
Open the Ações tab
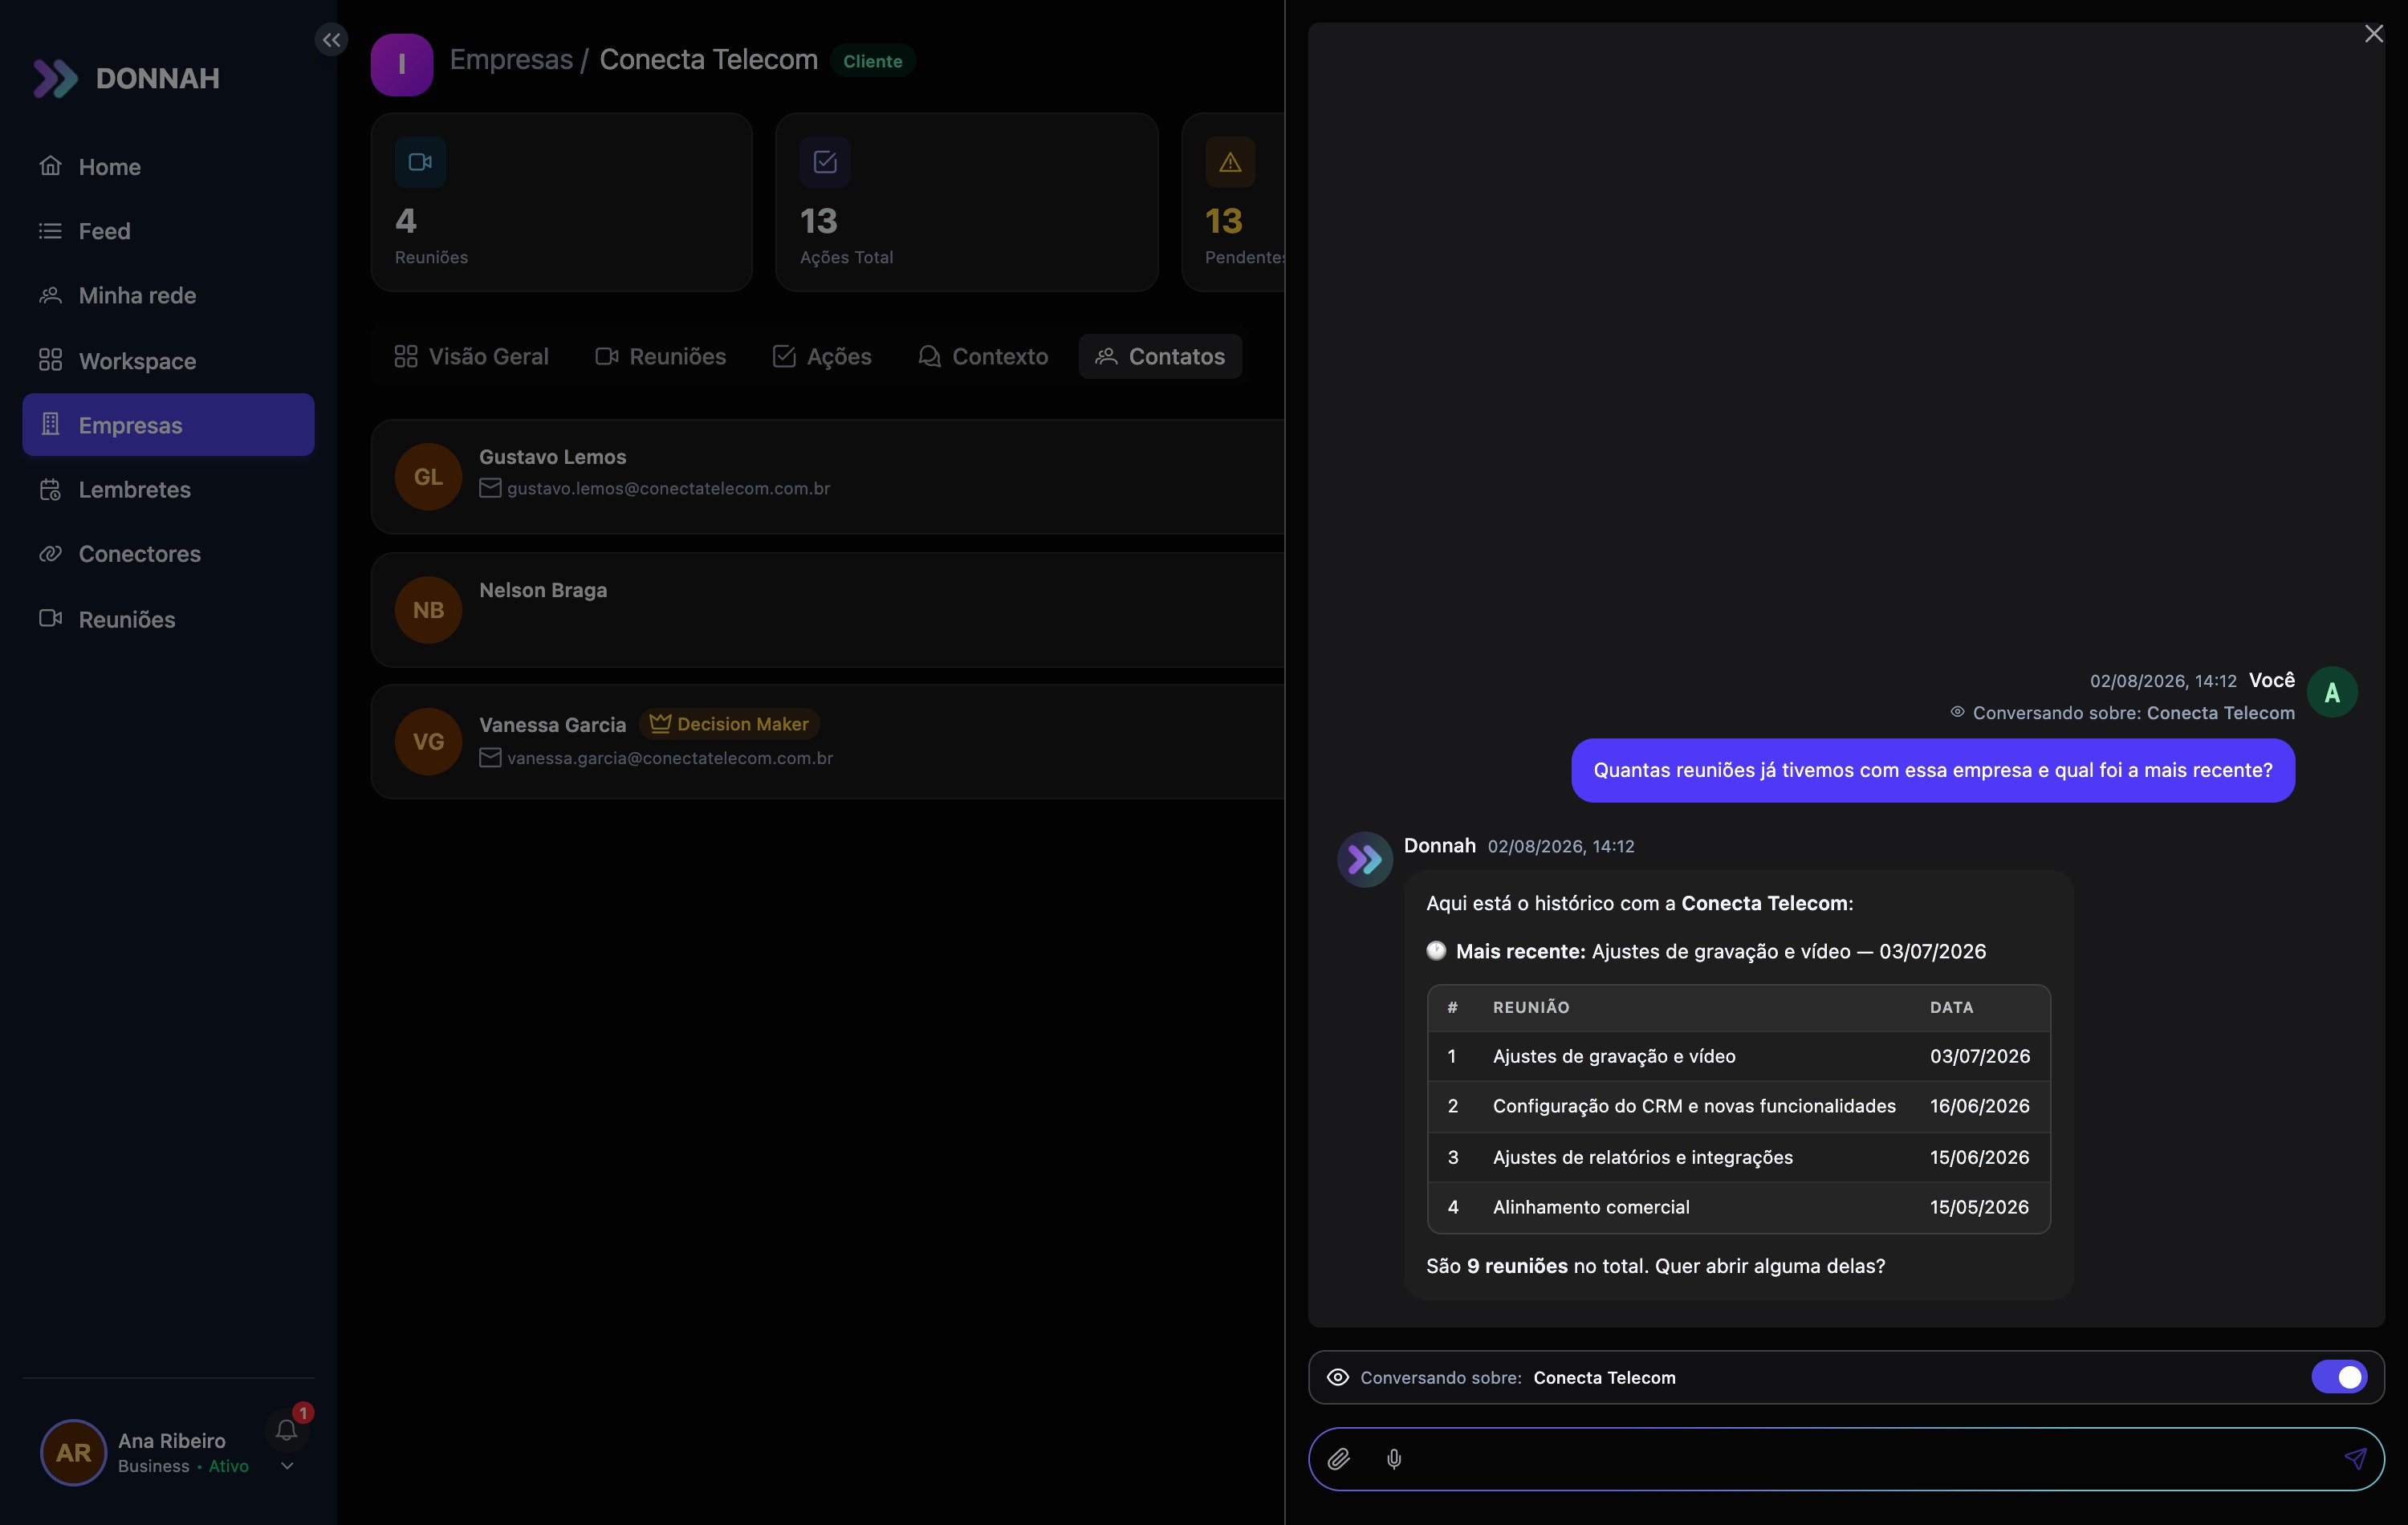click(x=822, y=357)
